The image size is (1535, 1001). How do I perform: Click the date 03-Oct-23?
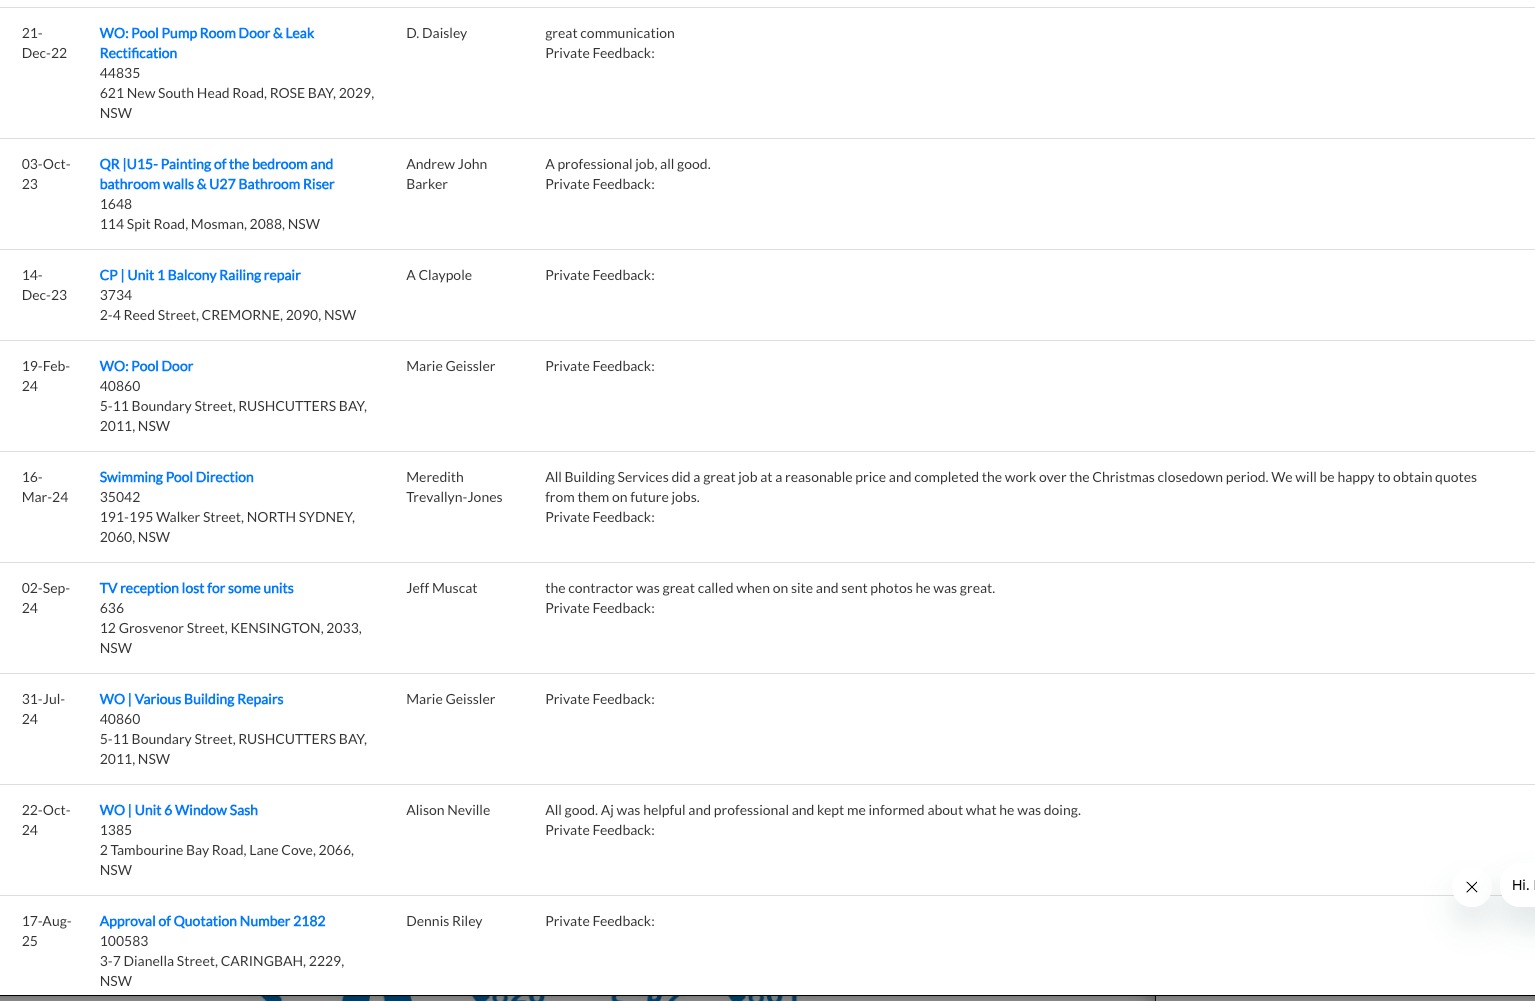tap(46, 174)
